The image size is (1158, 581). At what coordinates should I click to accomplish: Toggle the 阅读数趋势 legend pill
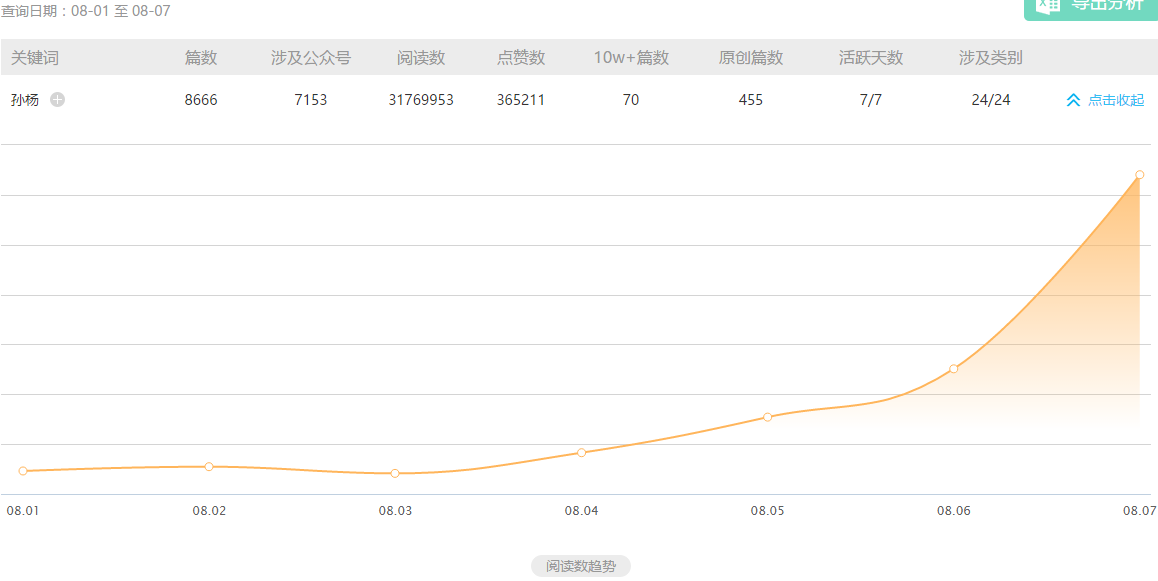click(x=580, y=566)
